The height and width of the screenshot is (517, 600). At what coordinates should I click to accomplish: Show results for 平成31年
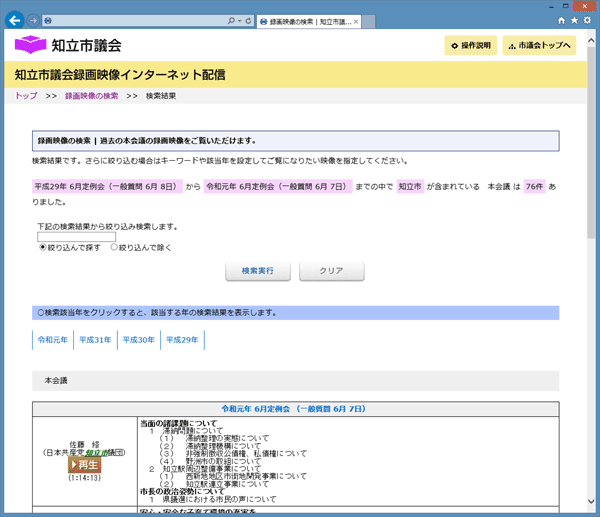coord(95,340)
